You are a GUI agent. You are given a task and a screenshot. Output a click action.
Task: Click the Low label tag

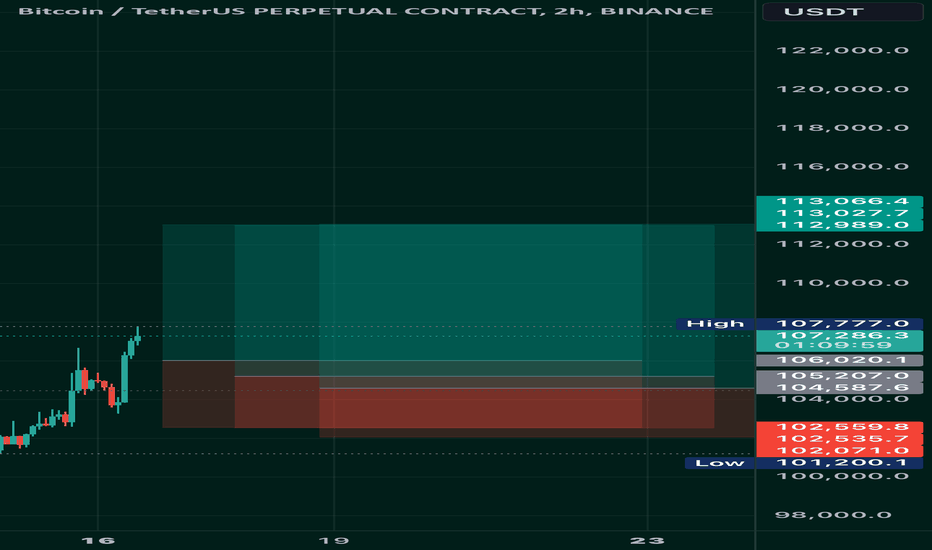point(719,463)
